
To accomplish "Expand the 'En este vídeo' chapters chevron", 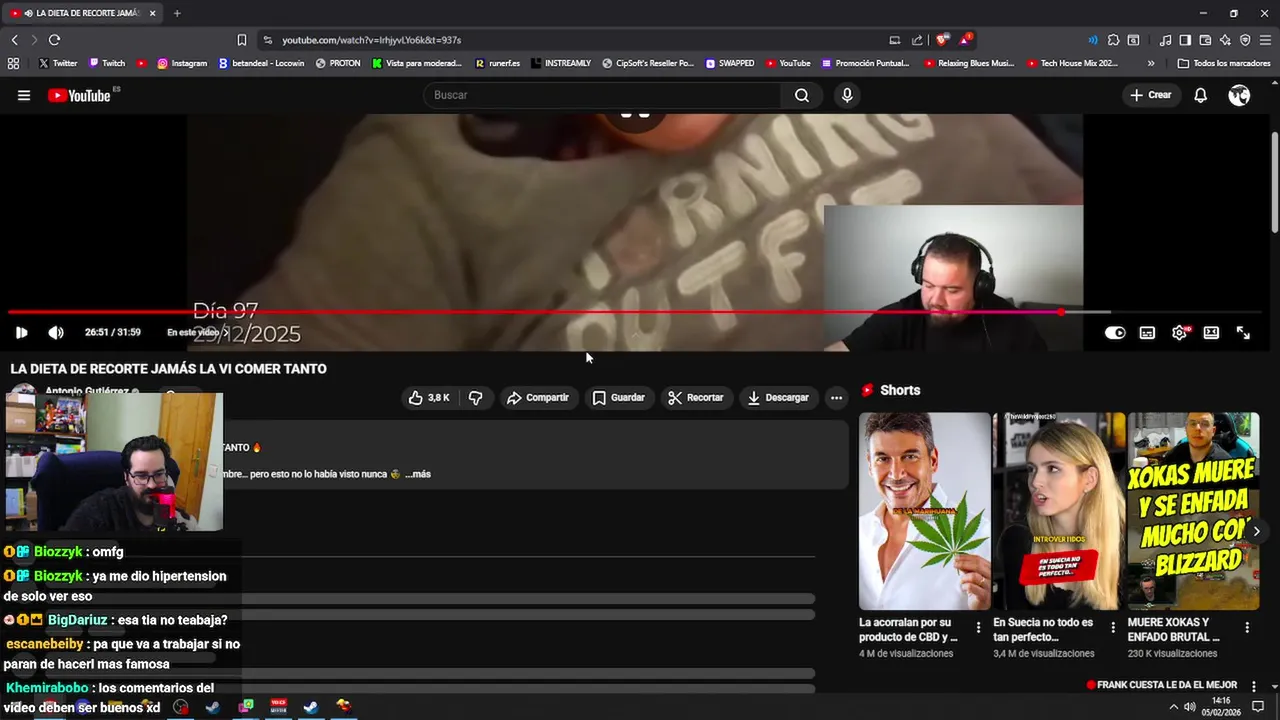I will 225,333.
